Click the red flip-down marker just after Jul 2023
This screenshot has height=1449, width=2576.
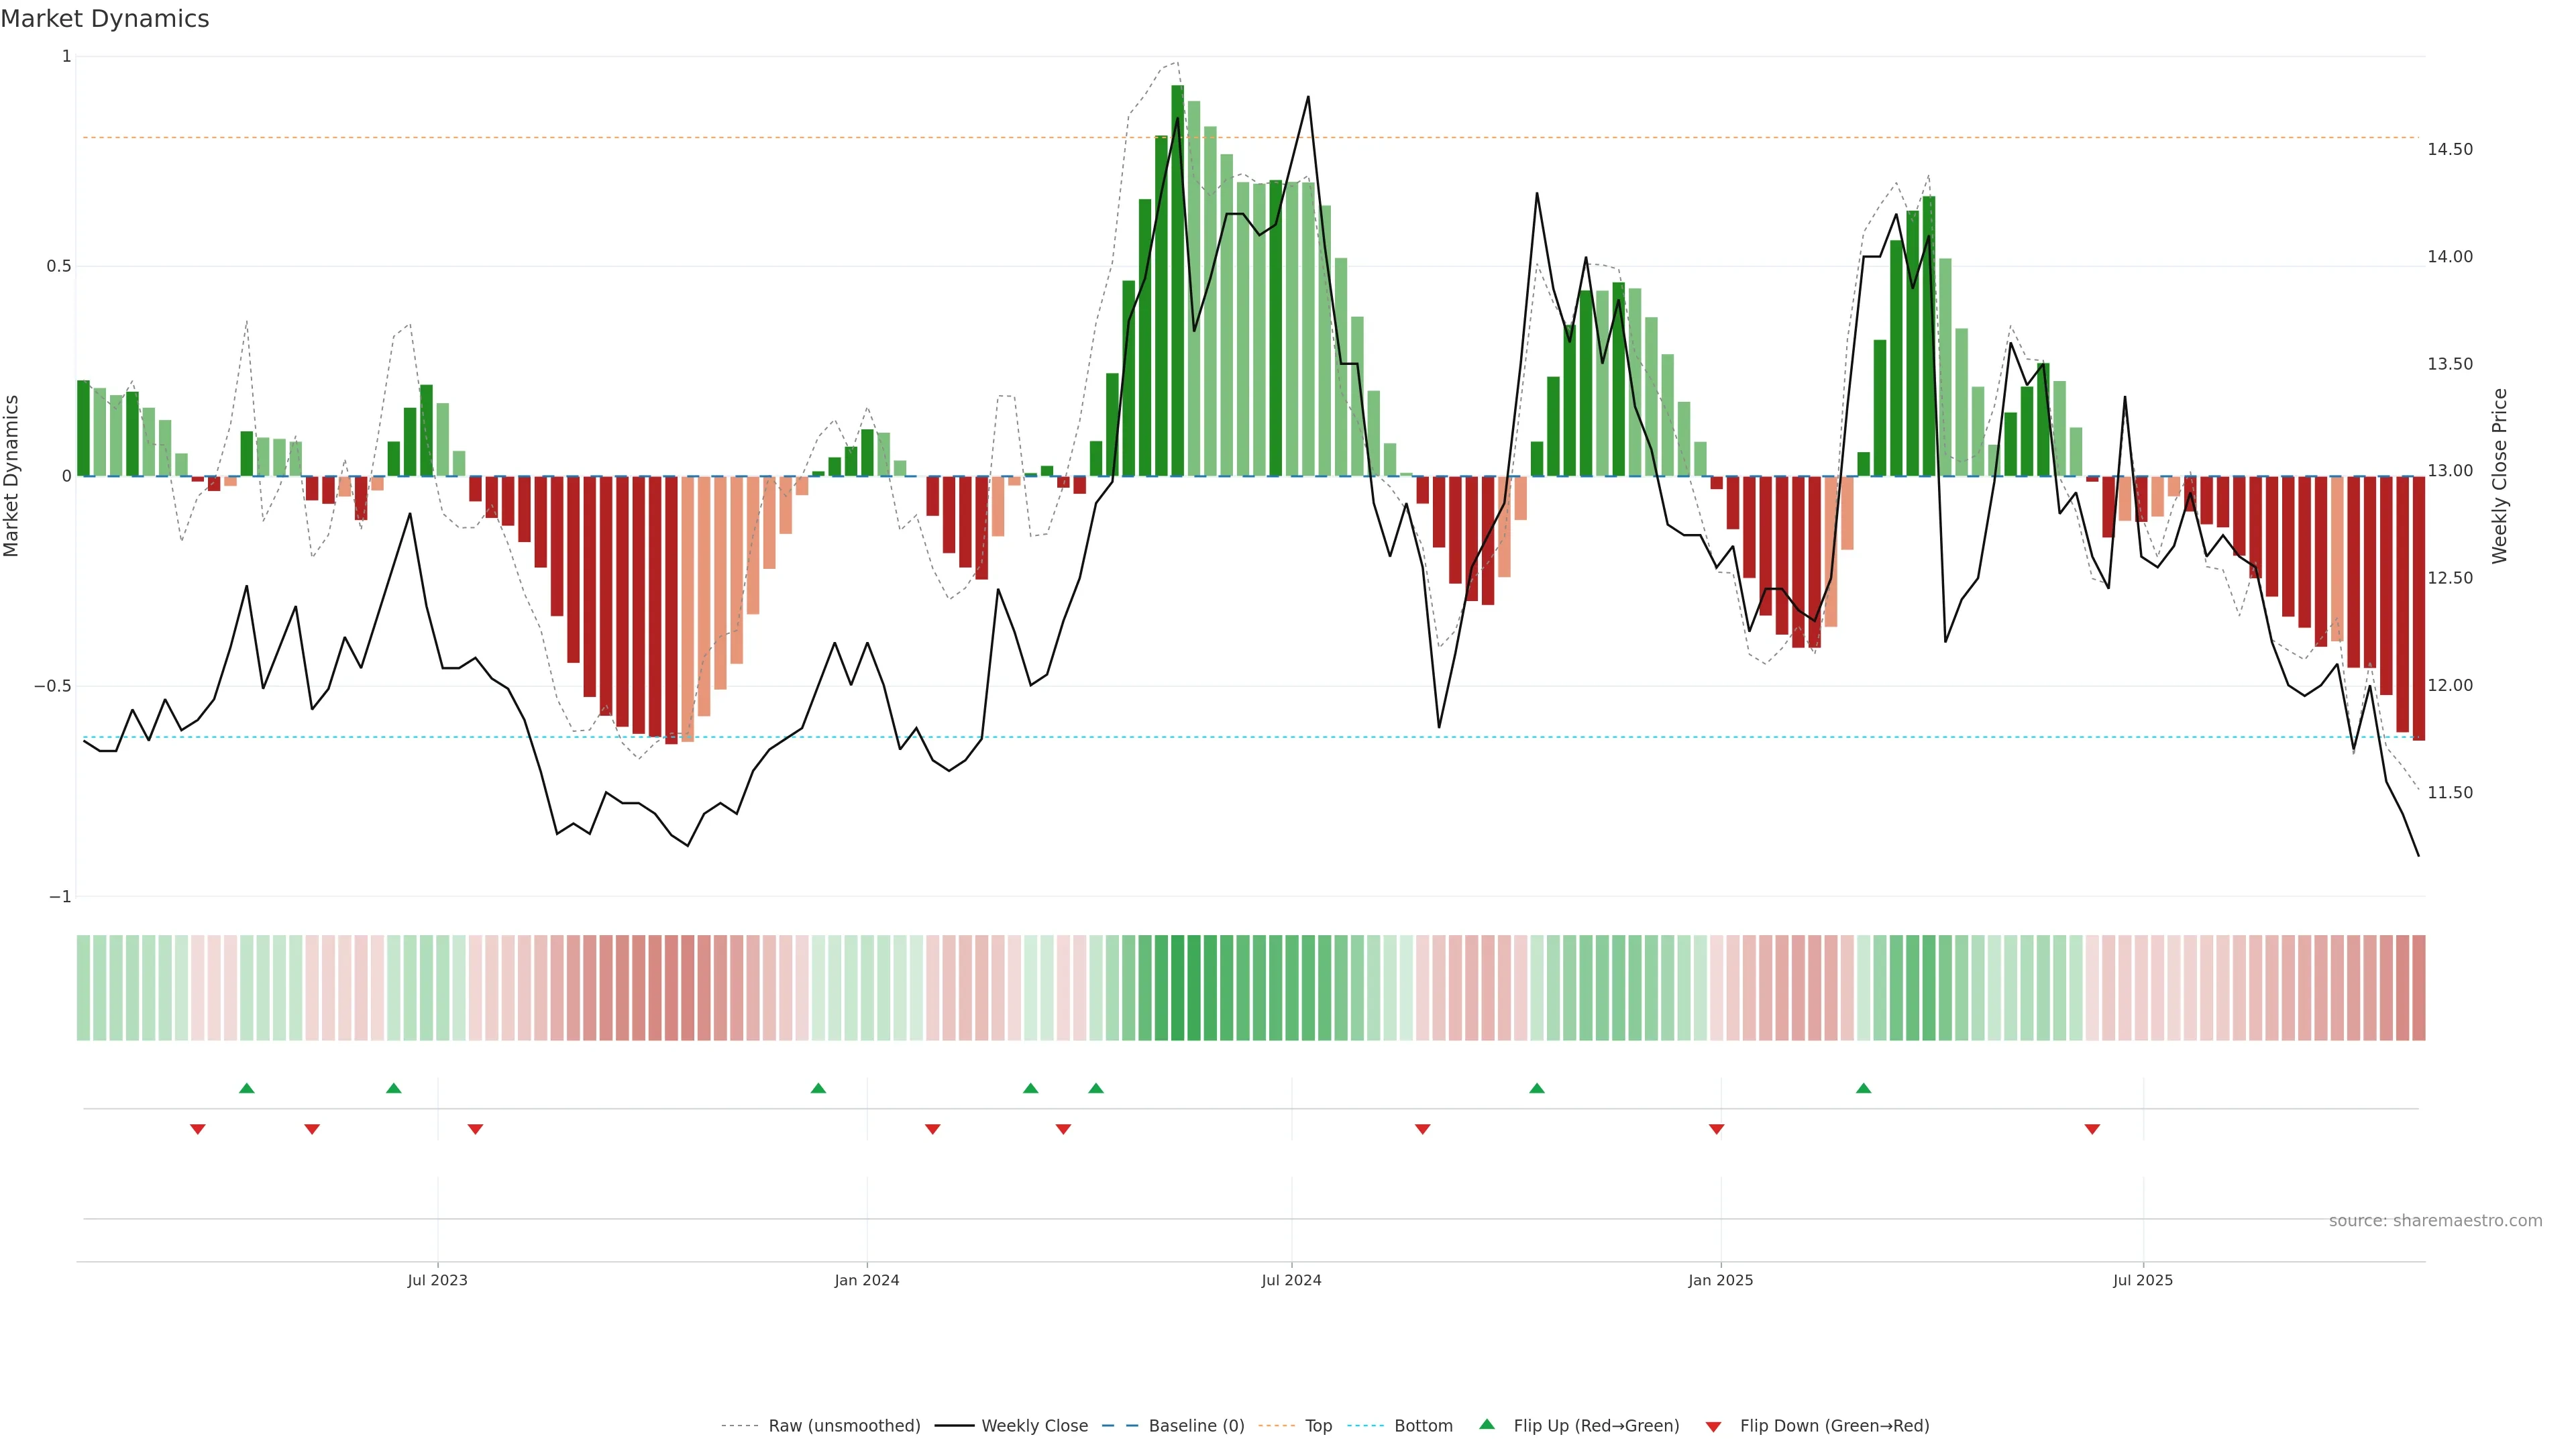475,1129
